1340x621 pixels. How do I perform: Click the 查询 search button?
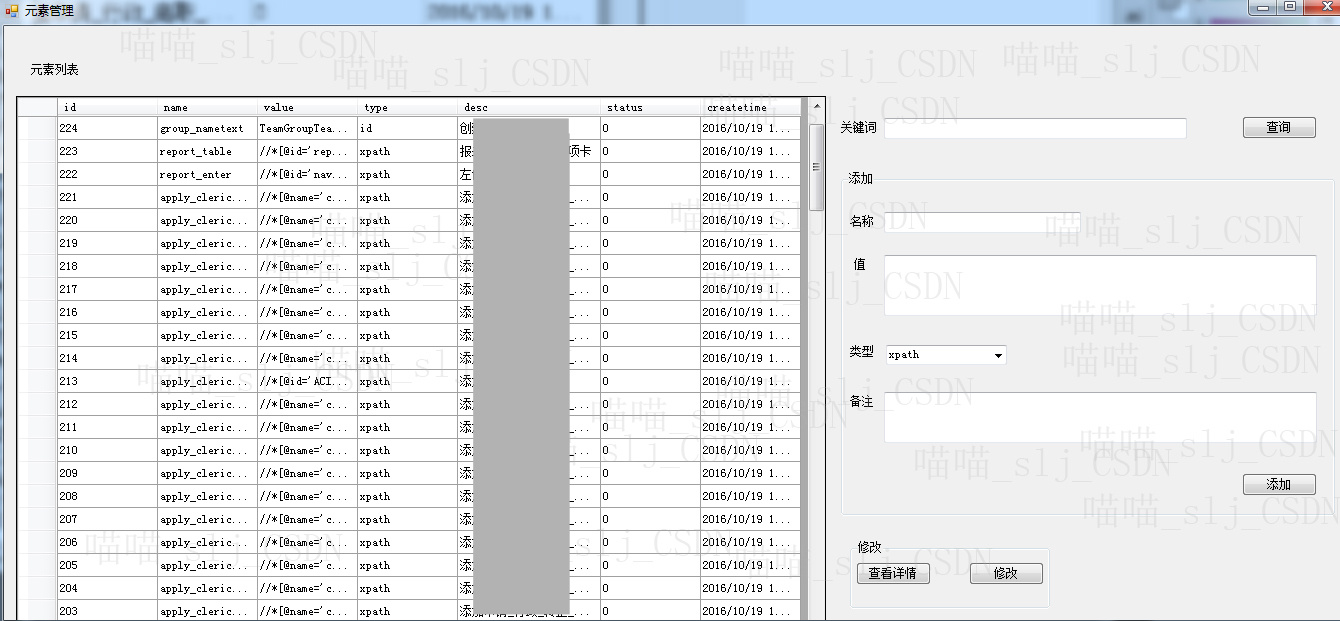(1278, 127)
